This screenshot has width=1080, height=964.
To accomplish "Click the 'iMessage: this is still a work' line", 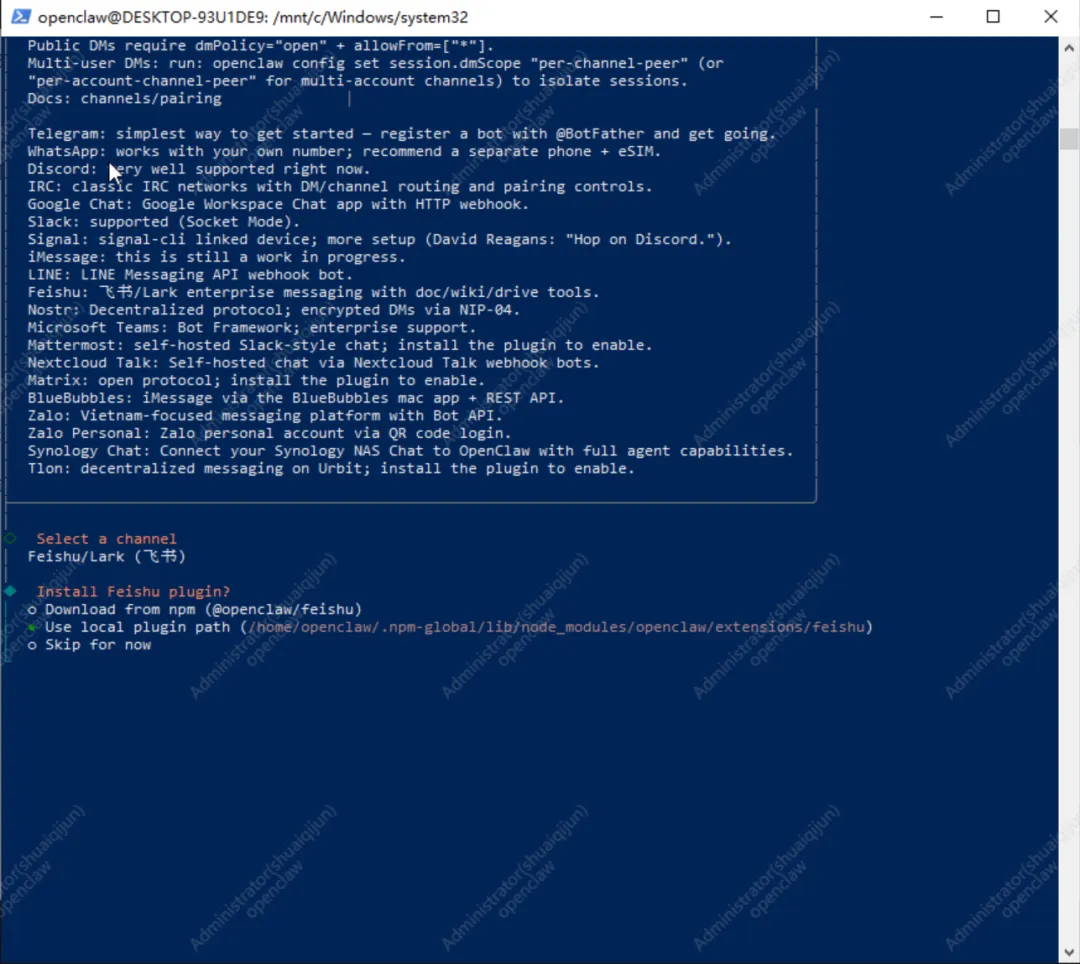I will [x=217, y=257].
